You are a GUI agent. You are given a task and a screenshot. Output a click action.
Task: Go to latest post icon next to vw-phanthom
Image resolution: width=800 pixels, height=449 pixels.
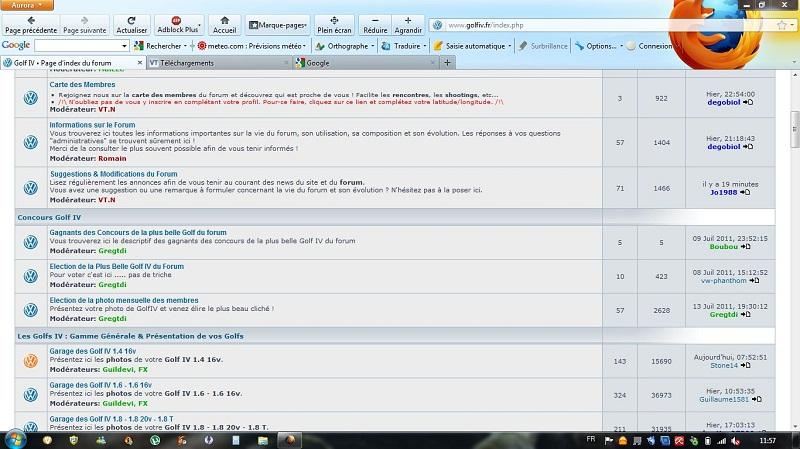click(x=754, y=281)
